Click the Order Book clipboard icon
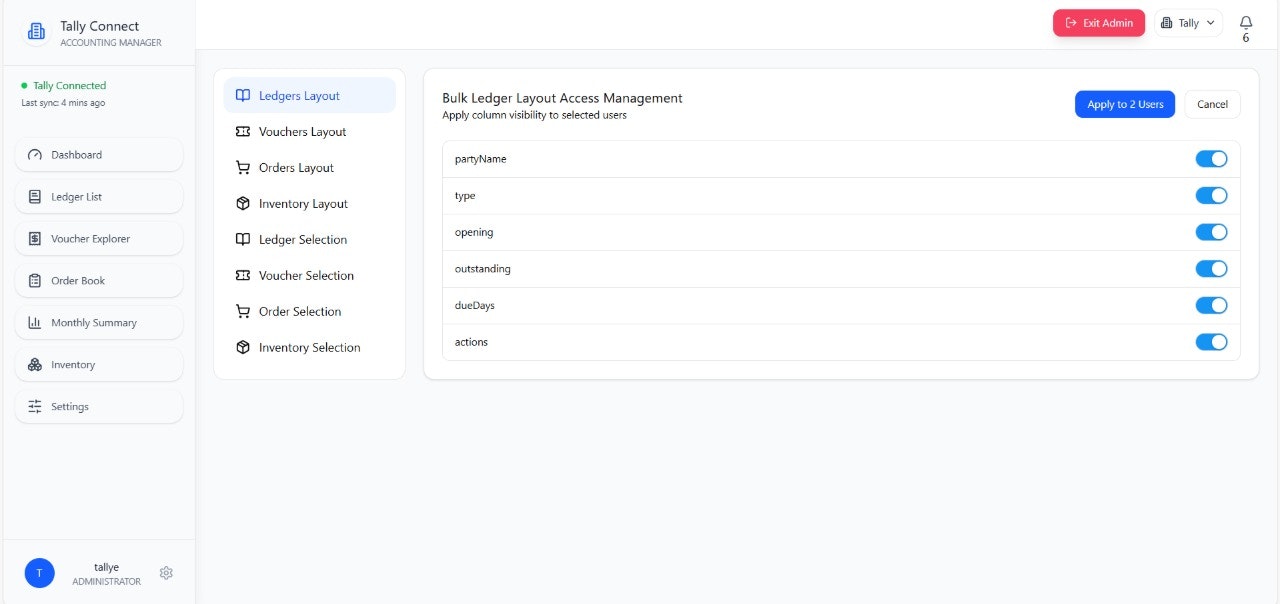 (x=35, y=281)
